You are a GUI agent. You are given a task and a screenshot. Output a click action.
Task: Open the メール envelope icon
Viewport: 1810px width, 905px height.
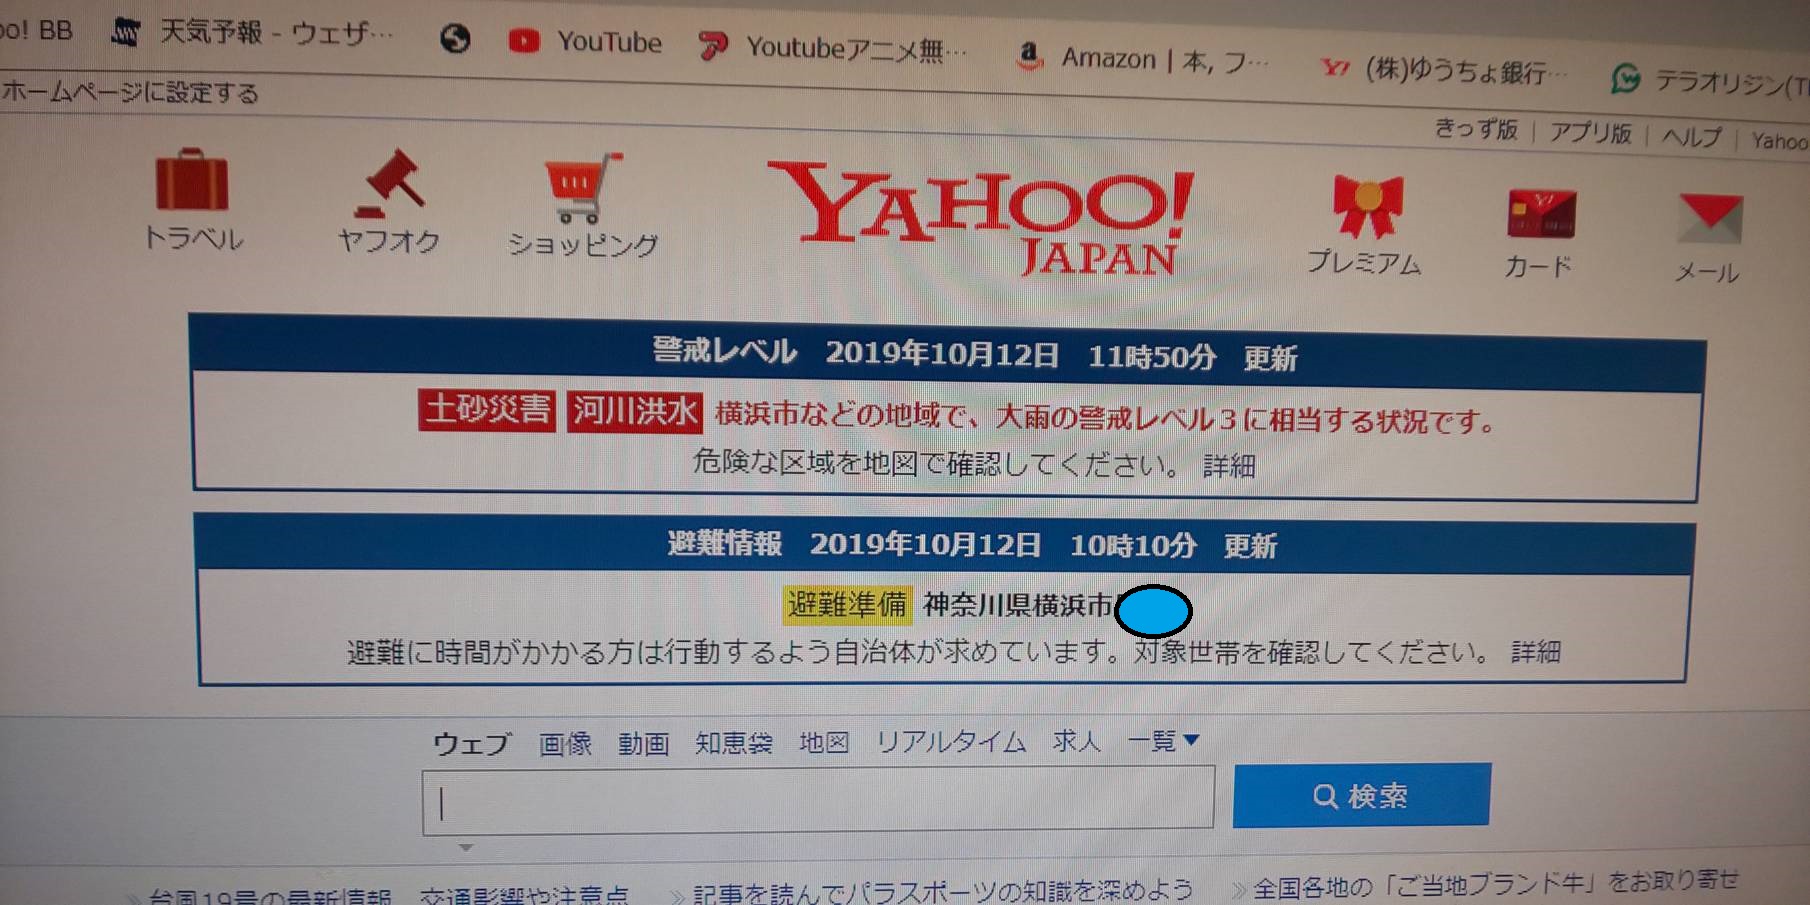pos(1711,218)
